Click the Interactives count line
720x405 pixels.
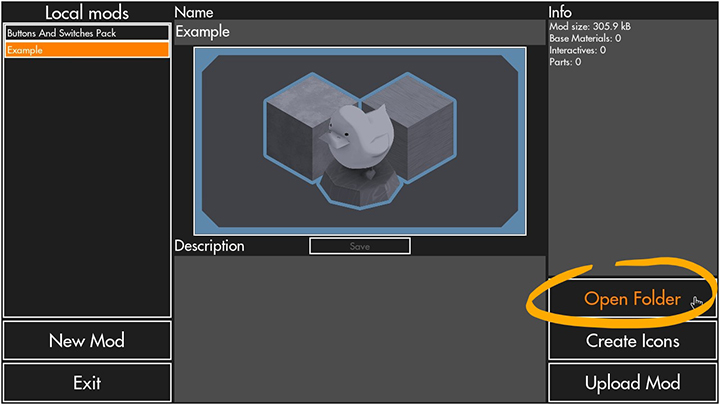tap(578, 50)
